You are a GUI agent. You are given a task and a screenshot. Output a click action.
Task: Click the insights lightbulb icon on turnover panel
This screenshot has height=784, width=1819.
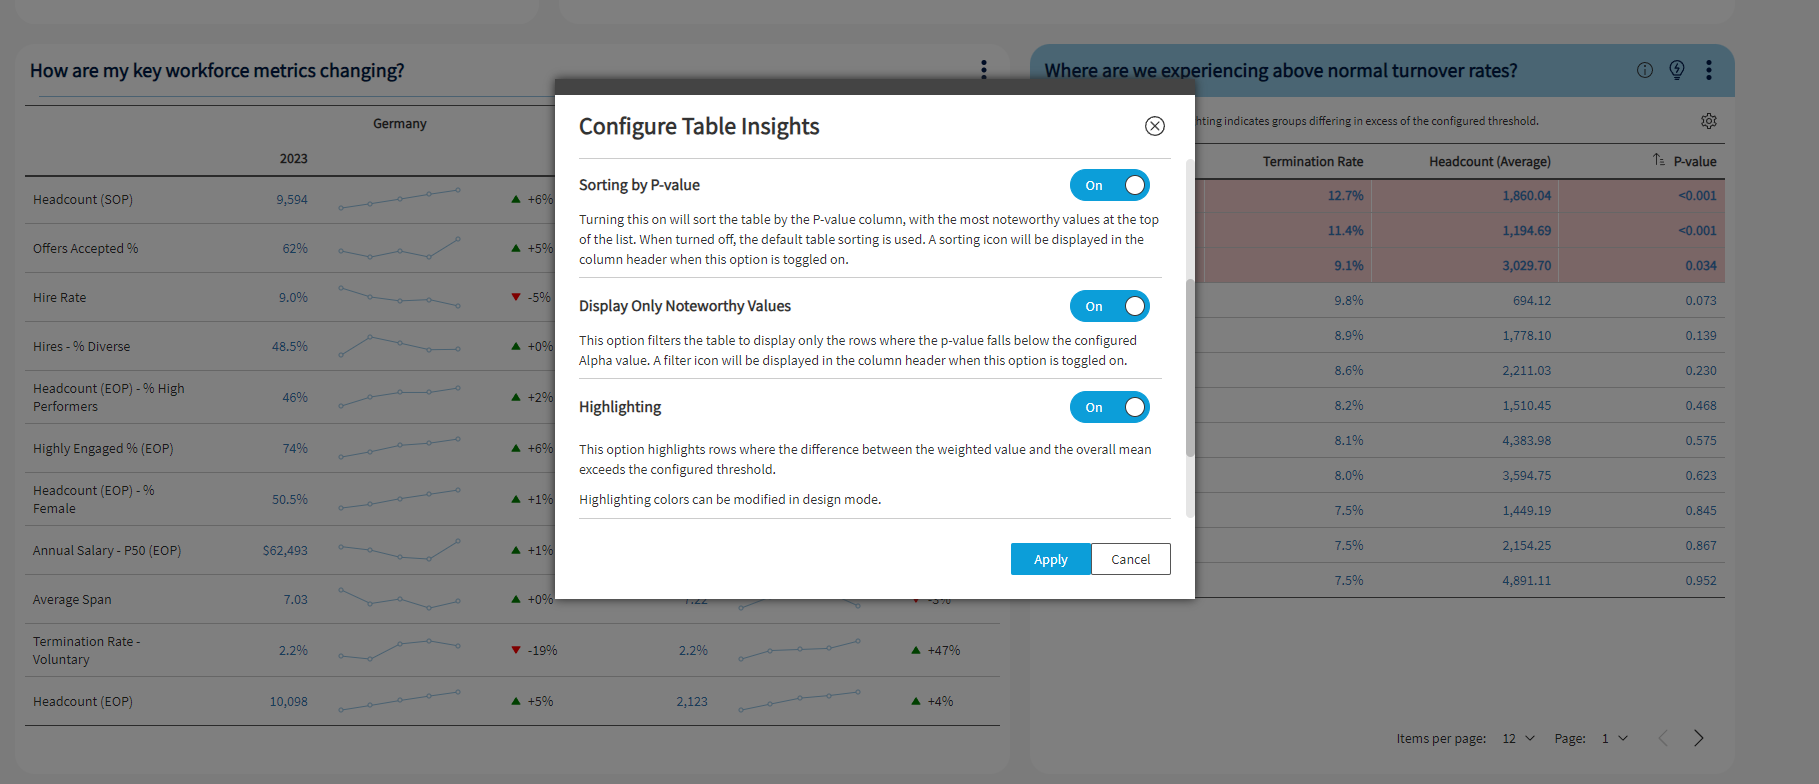1677,70
